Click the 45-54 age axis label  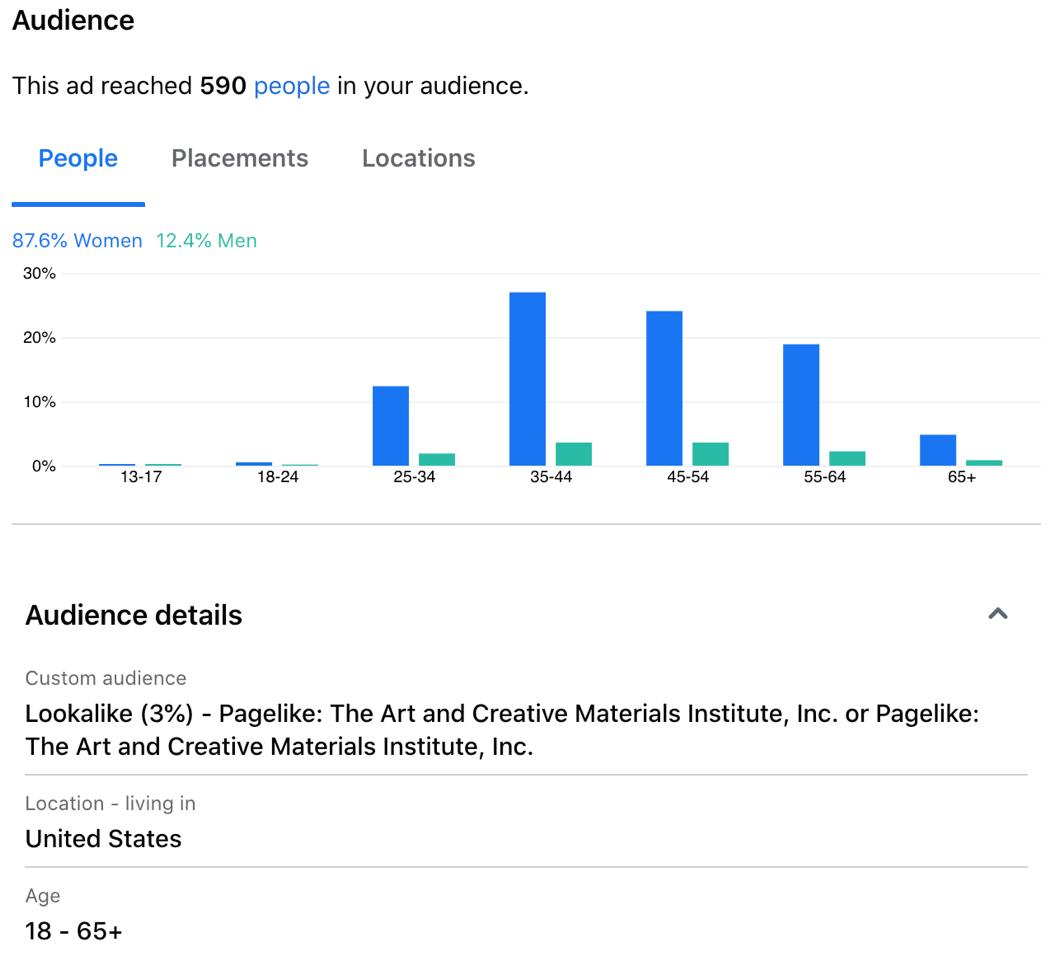[688, 477]
